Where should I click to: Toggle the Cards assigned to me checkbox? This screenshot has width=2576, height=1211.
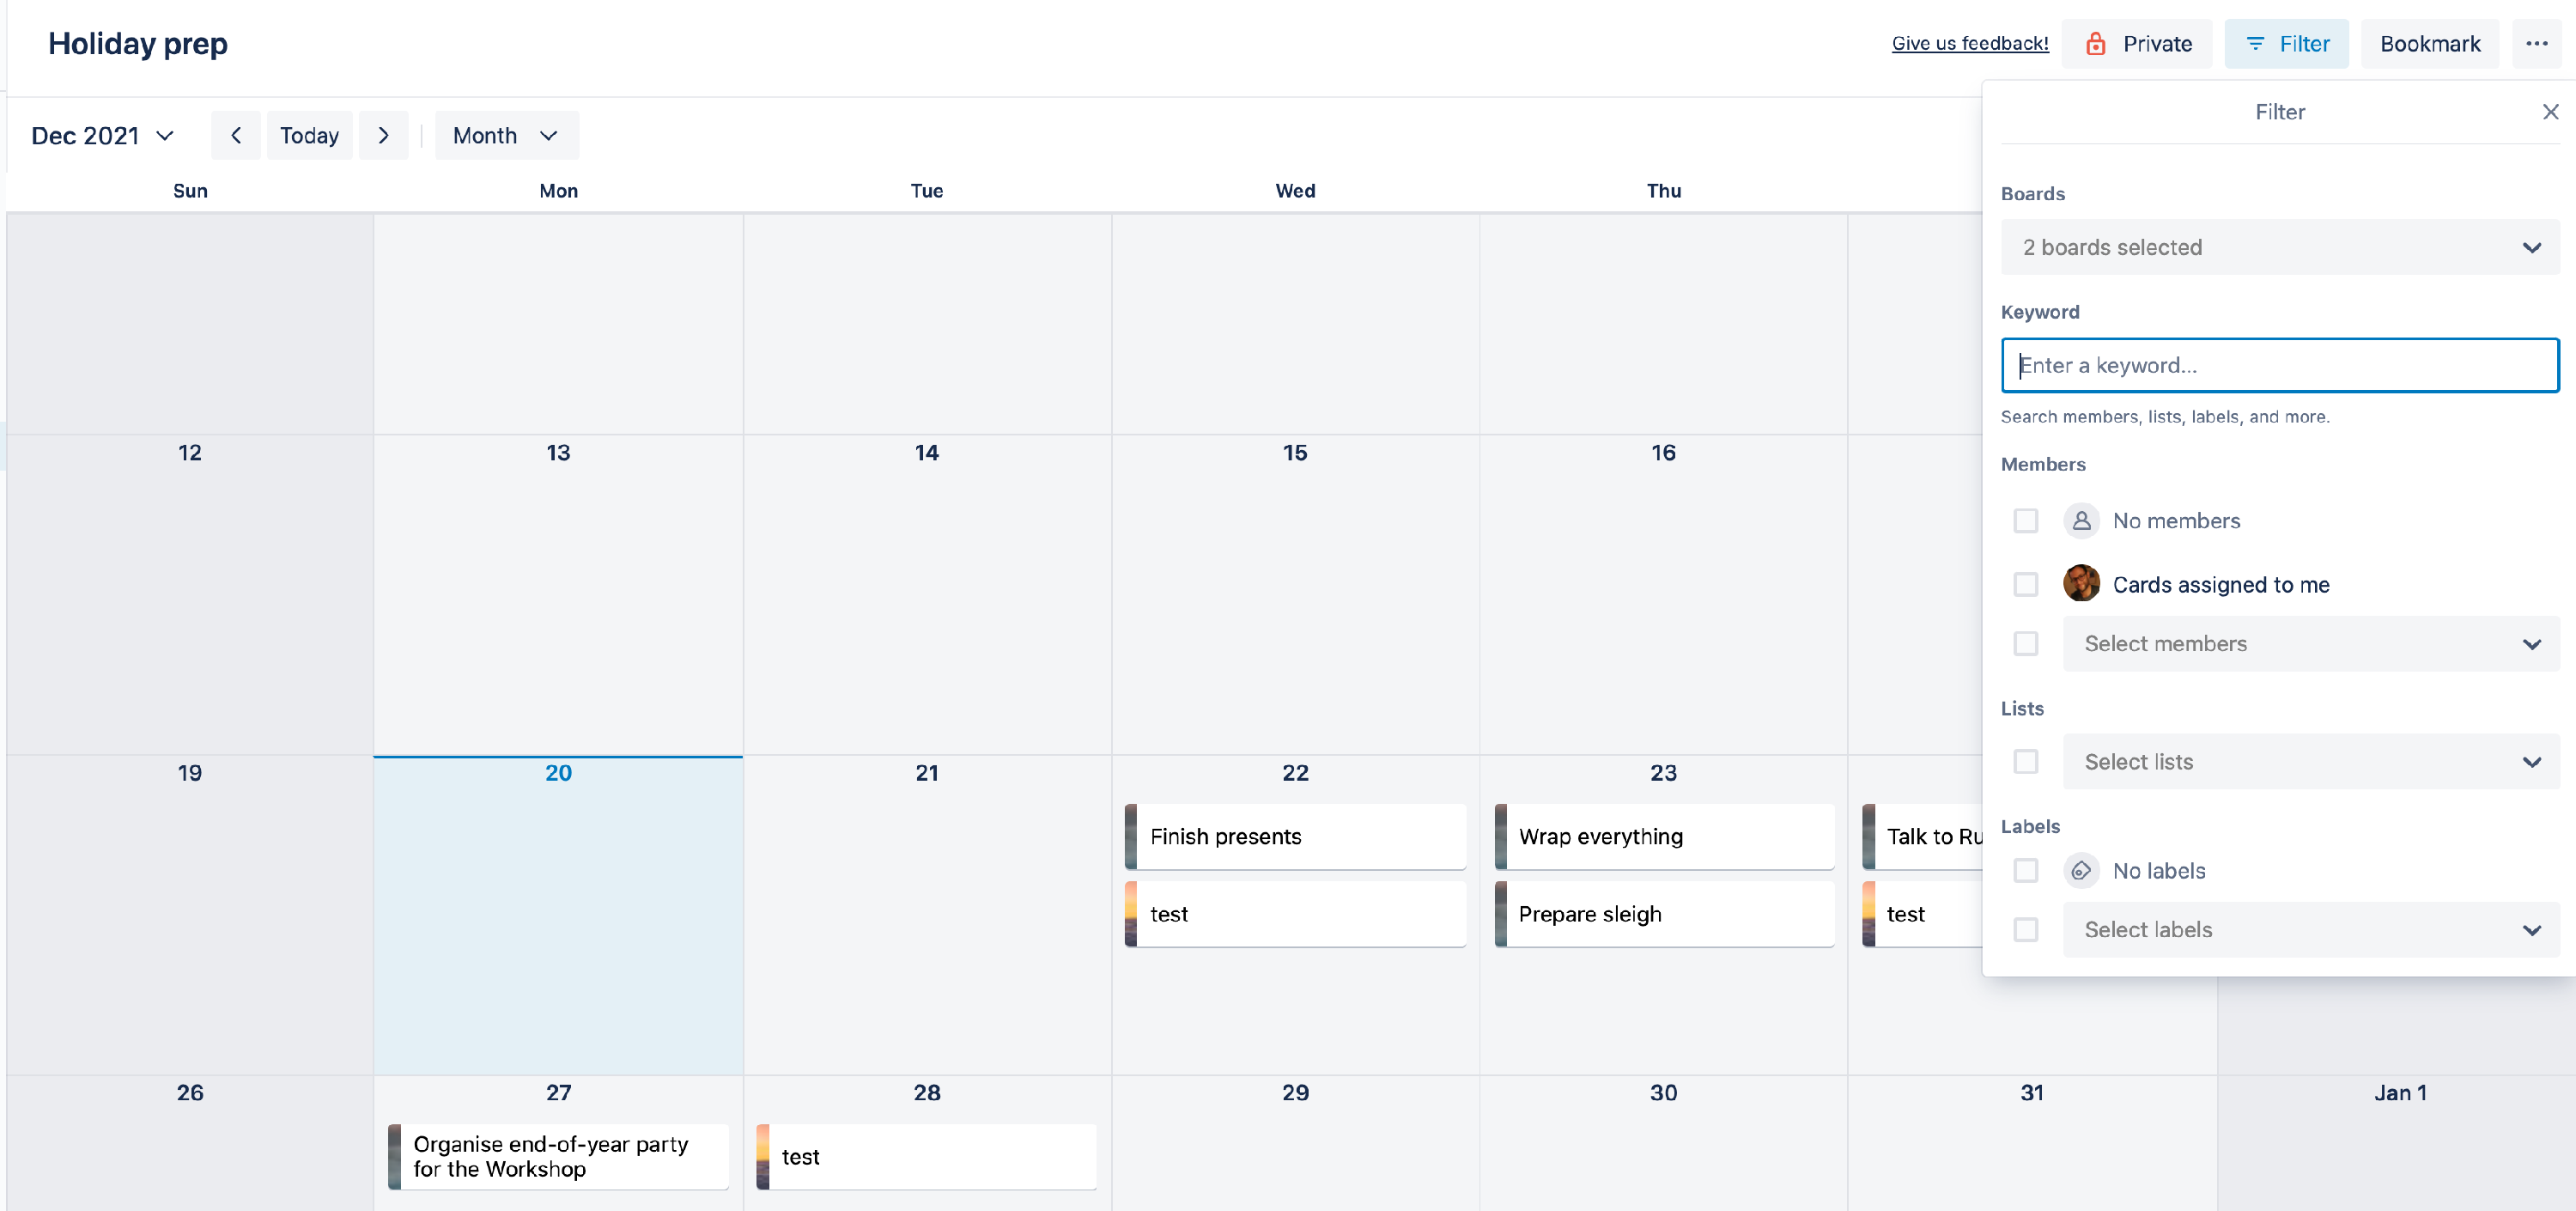pyautogui.click(x=2024, y=585)
